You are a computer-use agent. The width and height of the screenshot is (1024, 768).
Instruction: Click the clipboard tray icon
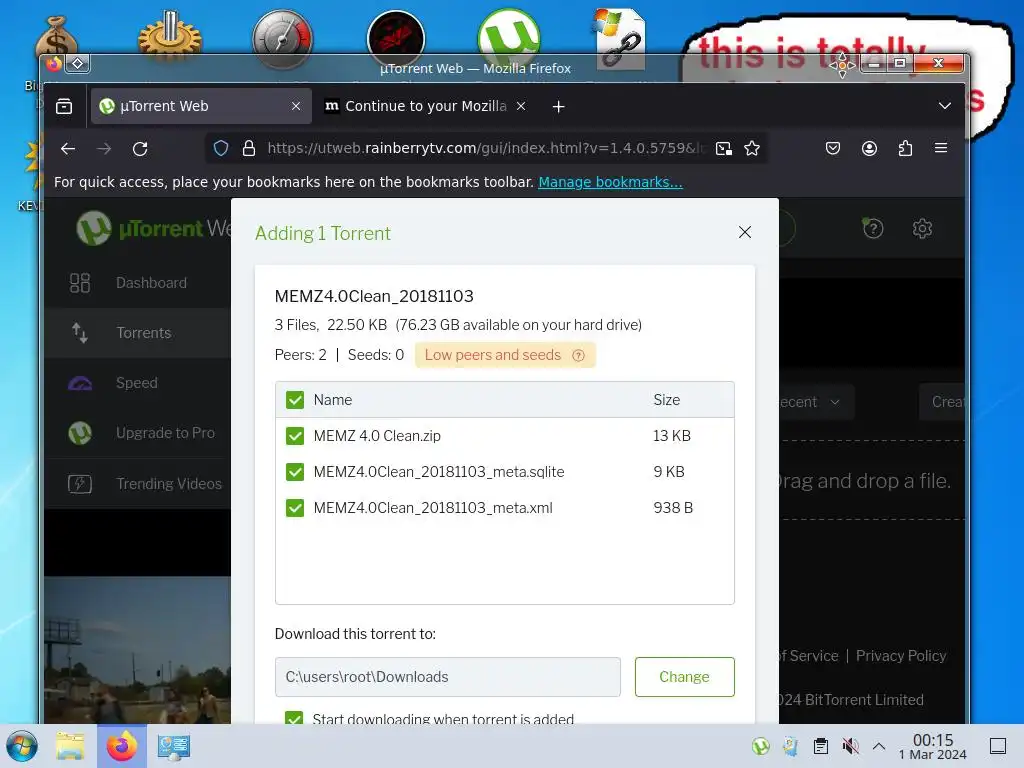pyautogui.click(x=821, y=746)
